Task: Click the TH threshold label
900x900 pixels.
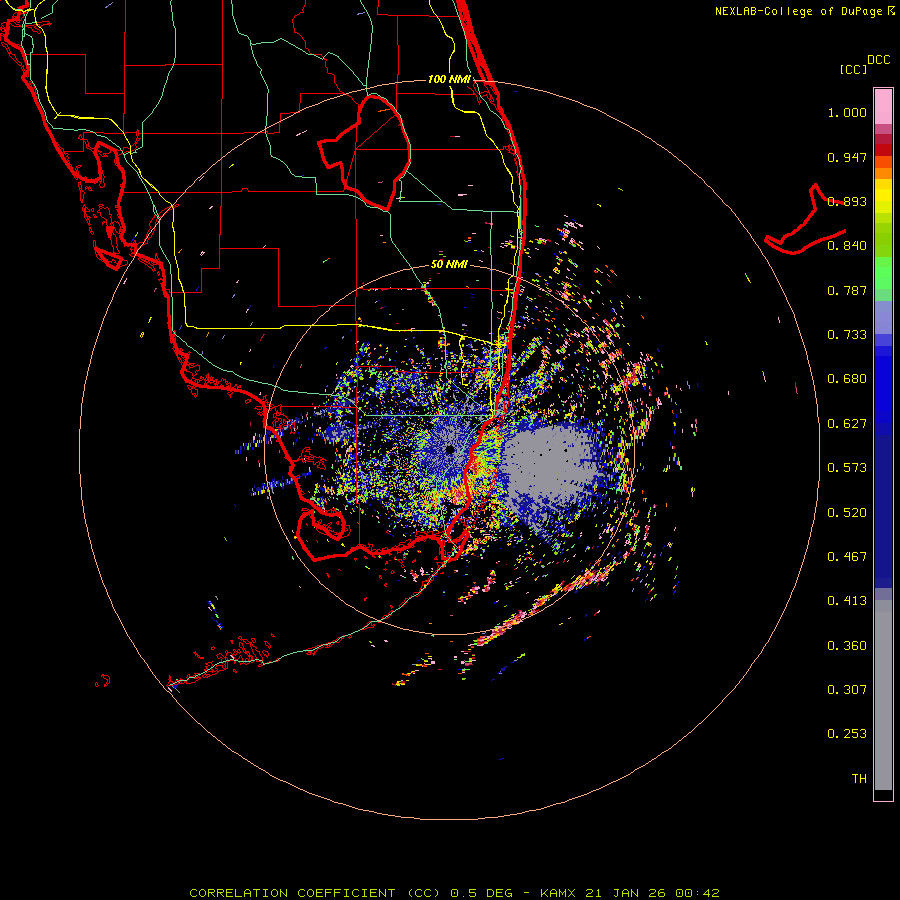Action: (x=859, y=779)
